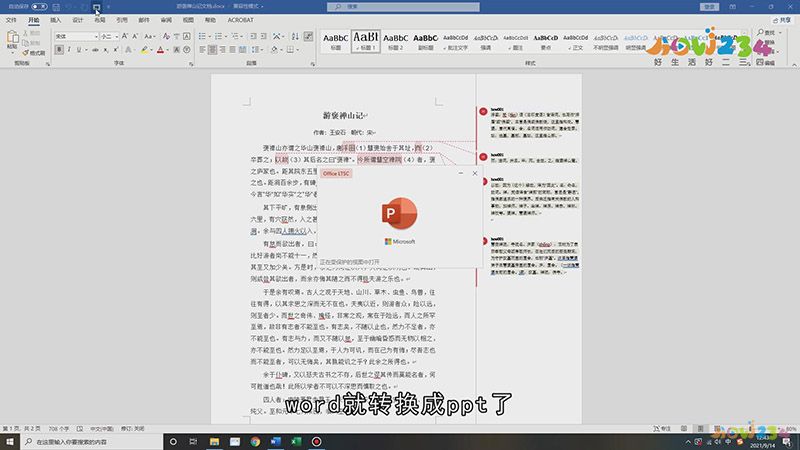The image size is (800, 450).
Task: Open the font size combo box
Action: coord(109,37)
